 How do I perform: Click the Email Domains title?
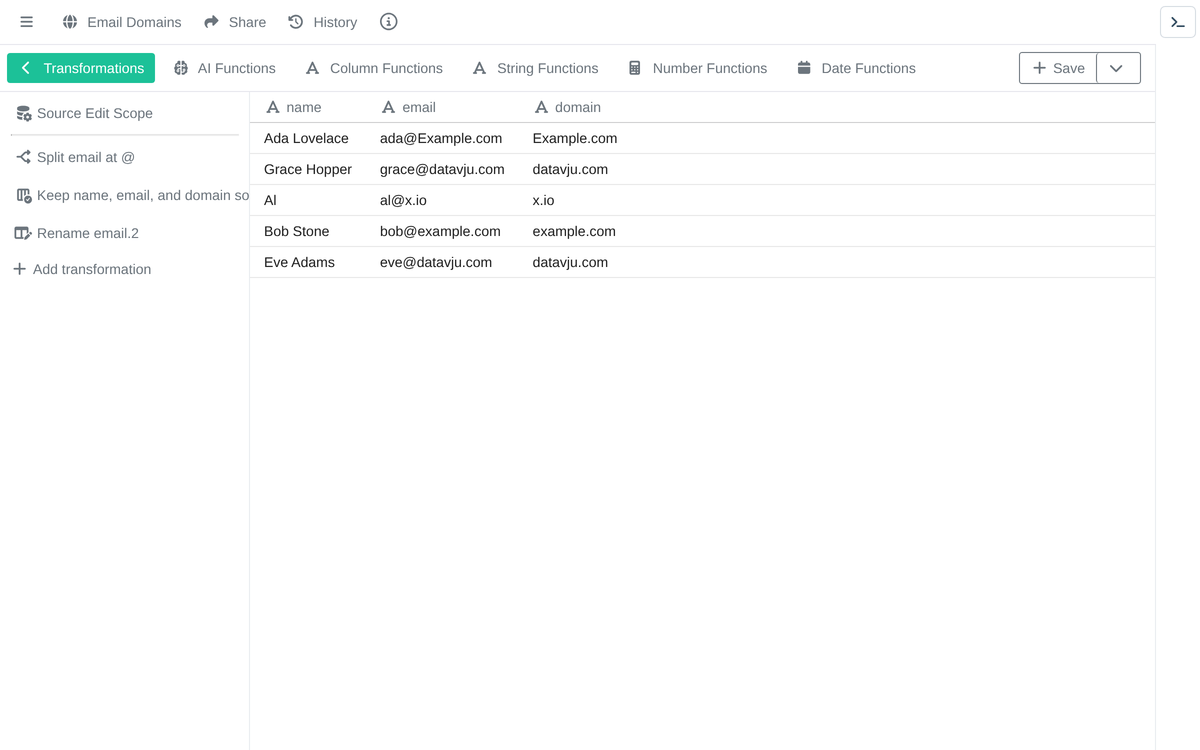[x=134, y=22]
